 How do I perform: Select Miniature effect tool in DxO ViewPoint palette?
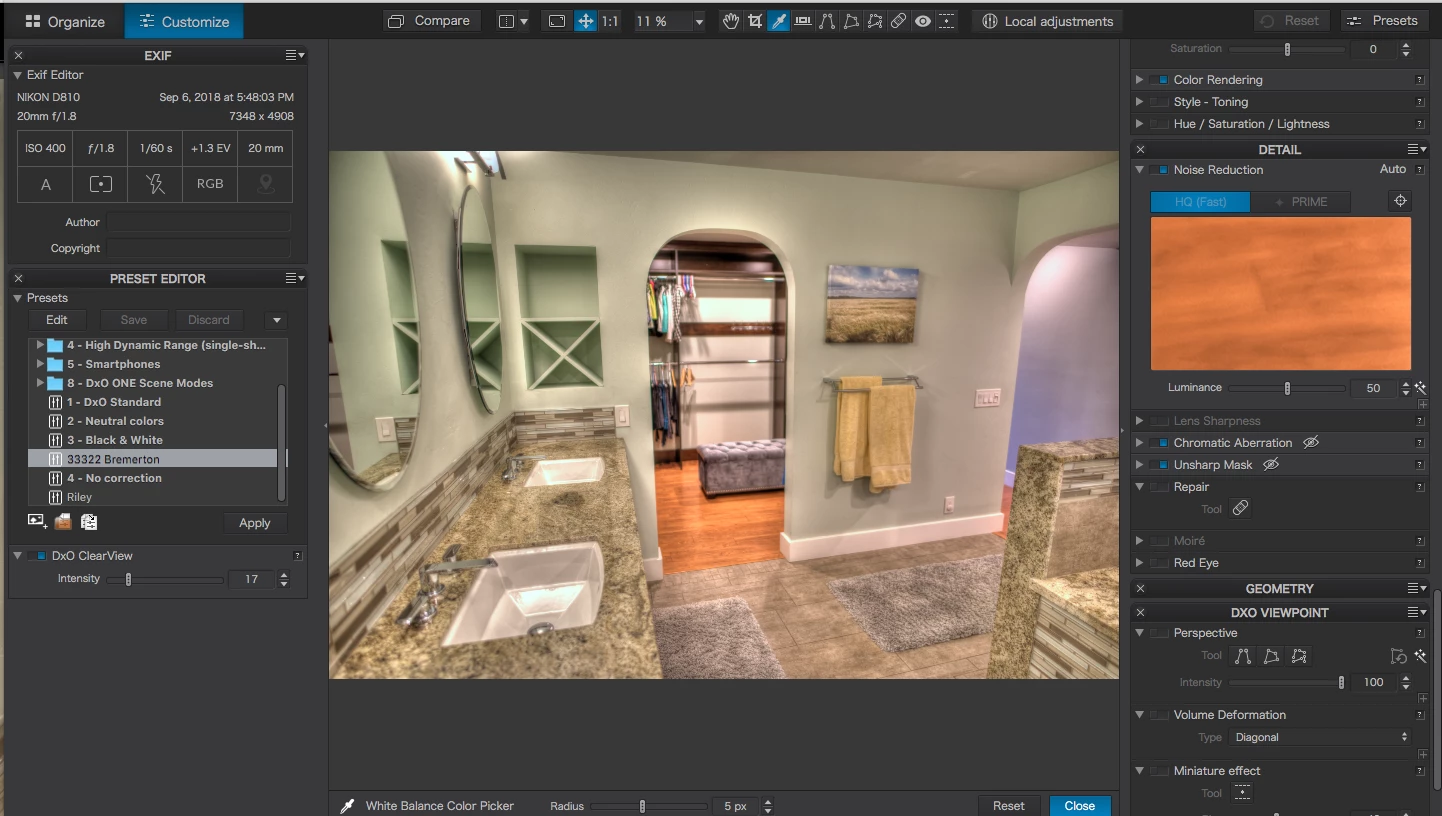point(1241,793)
